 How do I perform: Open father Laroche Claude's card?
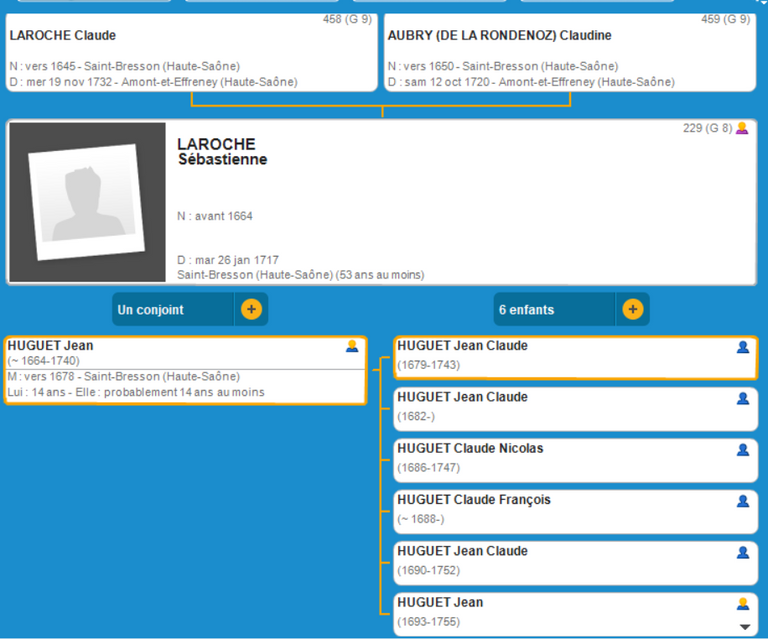coord(191,52)
